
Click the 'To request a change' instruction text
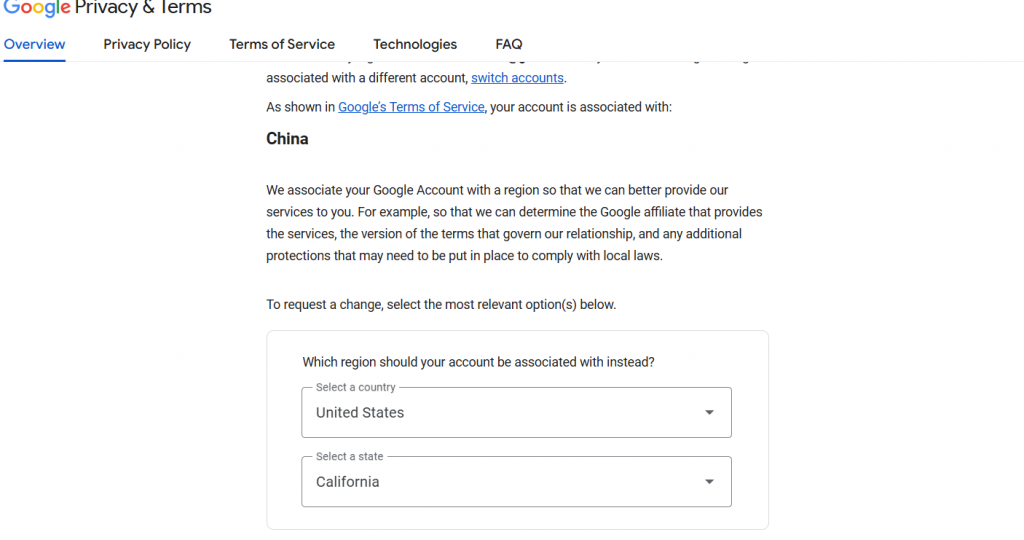[x=441, y=304]
